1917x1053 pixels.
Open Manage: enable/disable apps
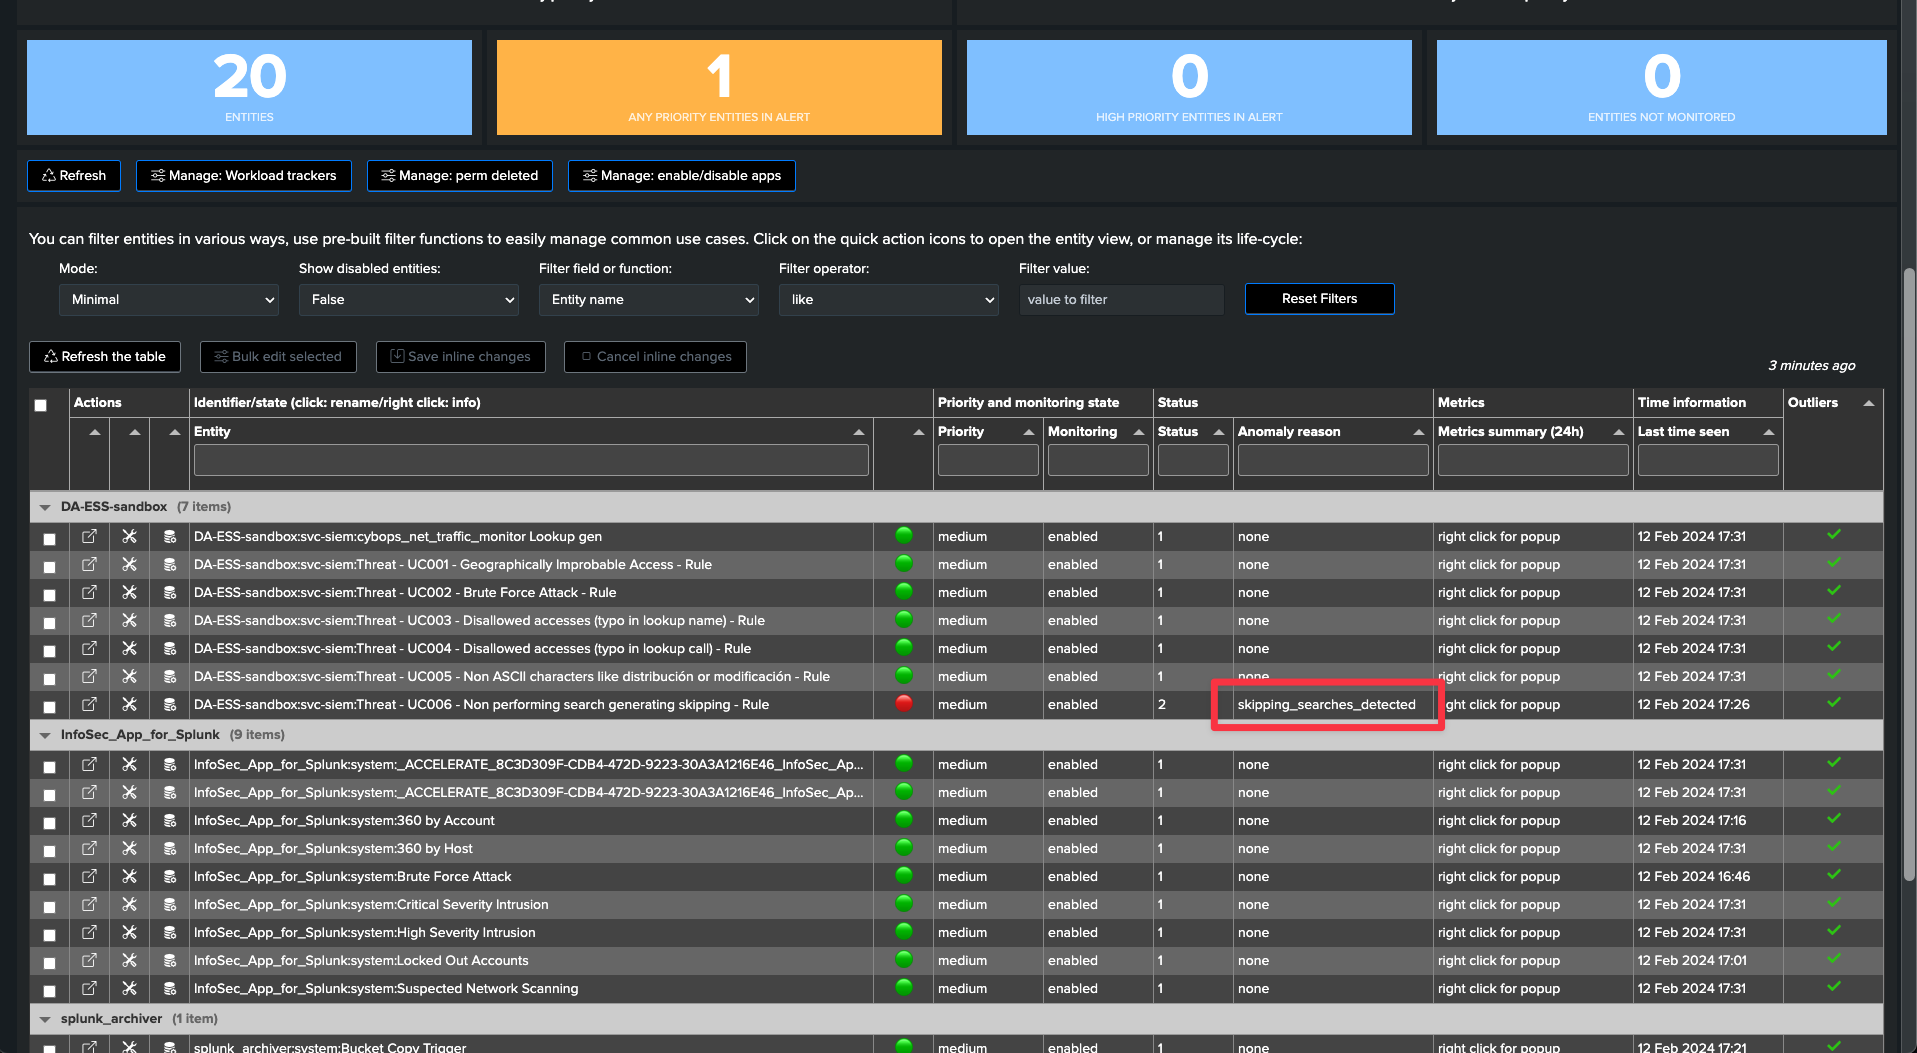(x=682, y=175)
